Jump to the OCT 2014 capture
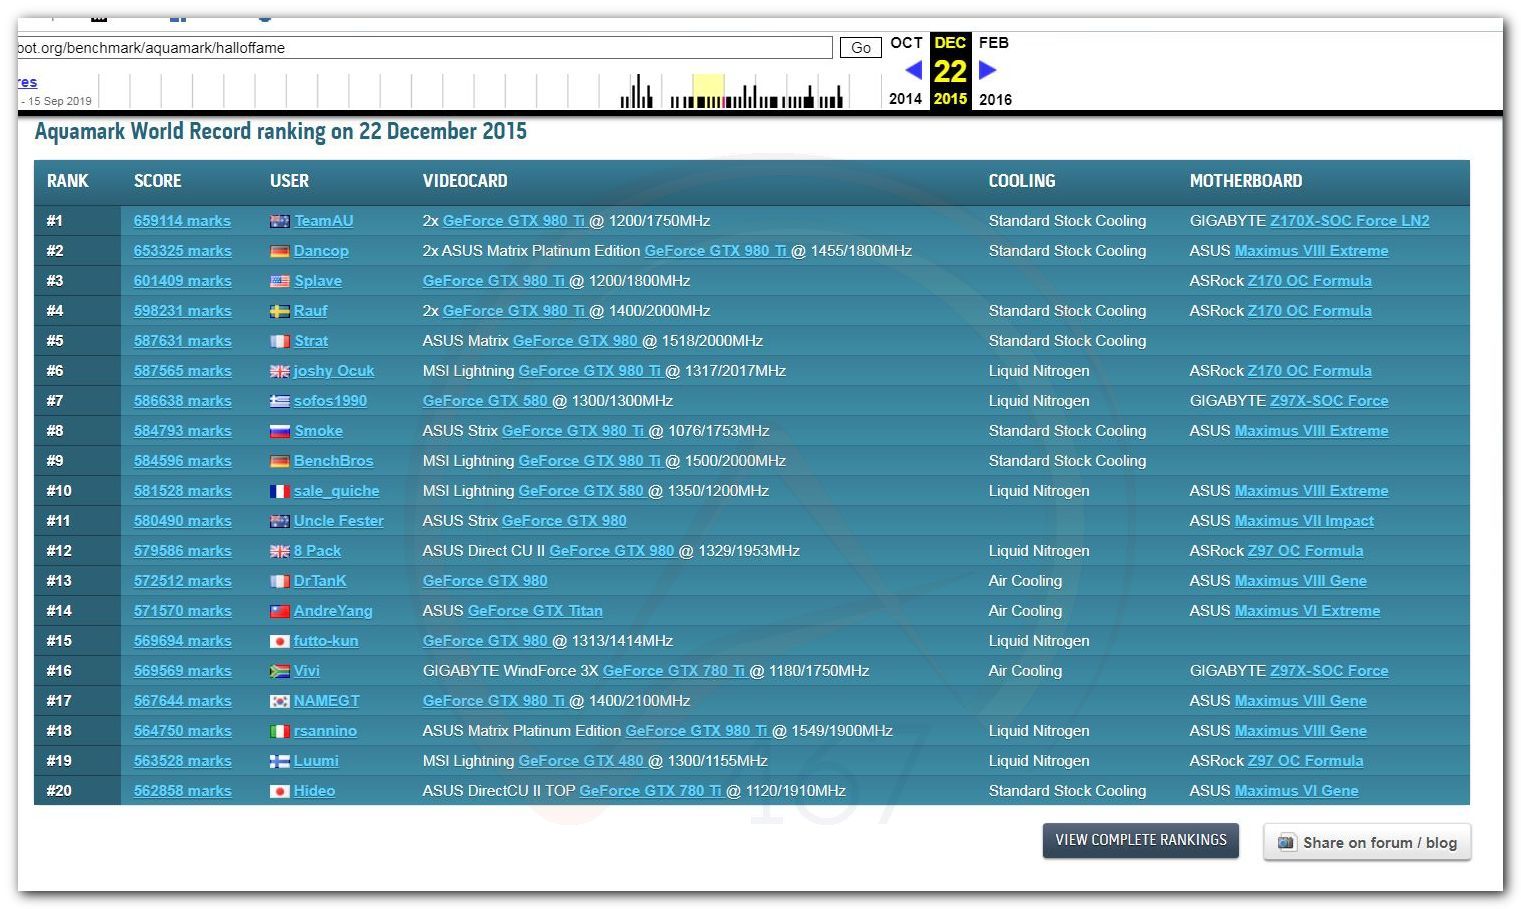Viewport: 1521px width, 909px height. [x=906, y=43]
